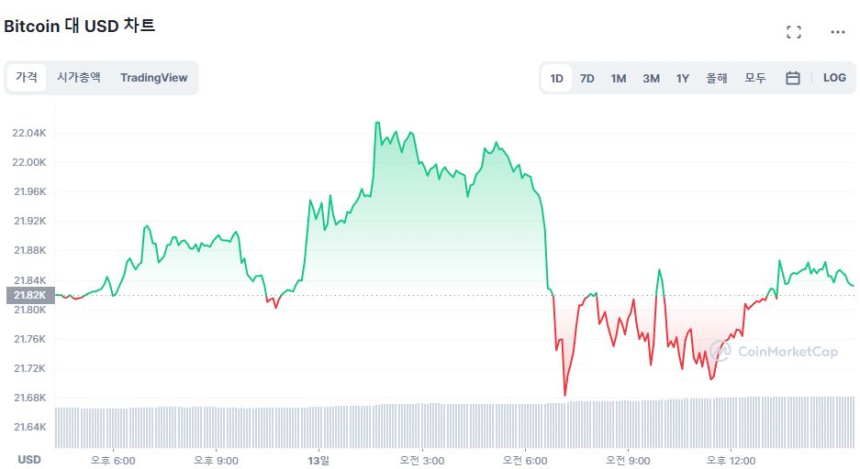Open the calendar date range picker
Image resolution: width=860 pixels, height=469 pixels.
(x=792, y=78)
